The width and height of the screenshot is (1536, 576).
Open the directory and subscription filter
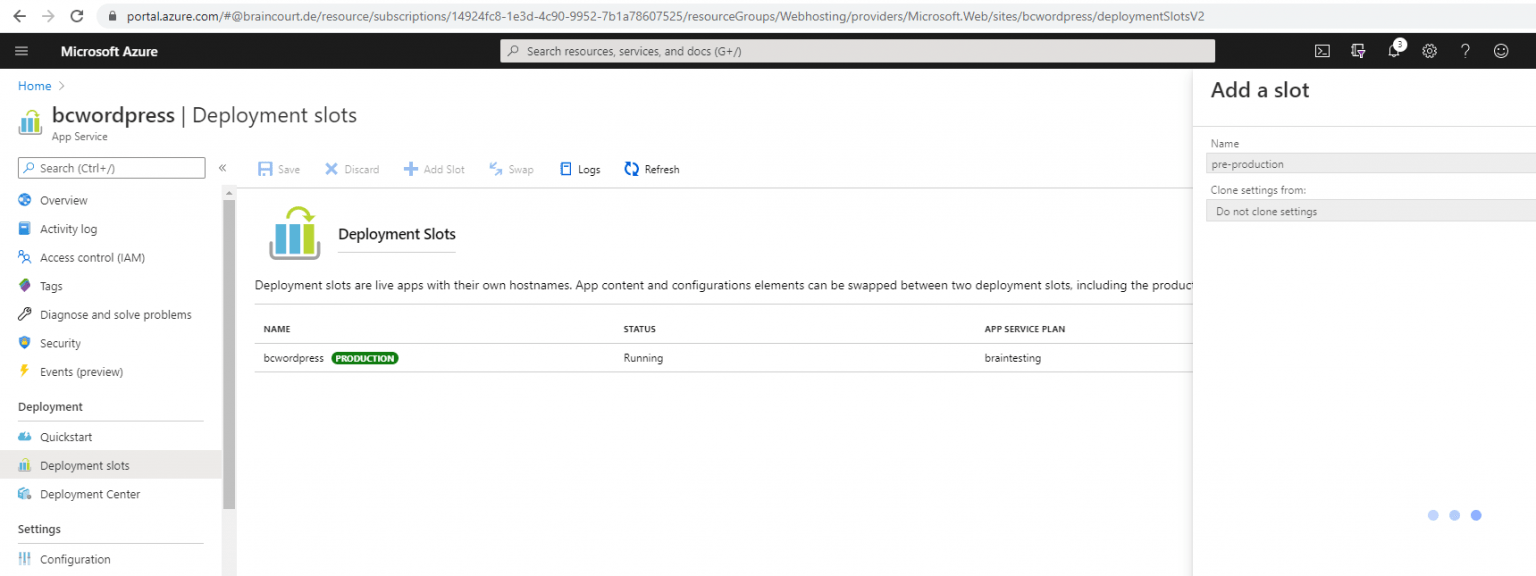point(1357,51)
